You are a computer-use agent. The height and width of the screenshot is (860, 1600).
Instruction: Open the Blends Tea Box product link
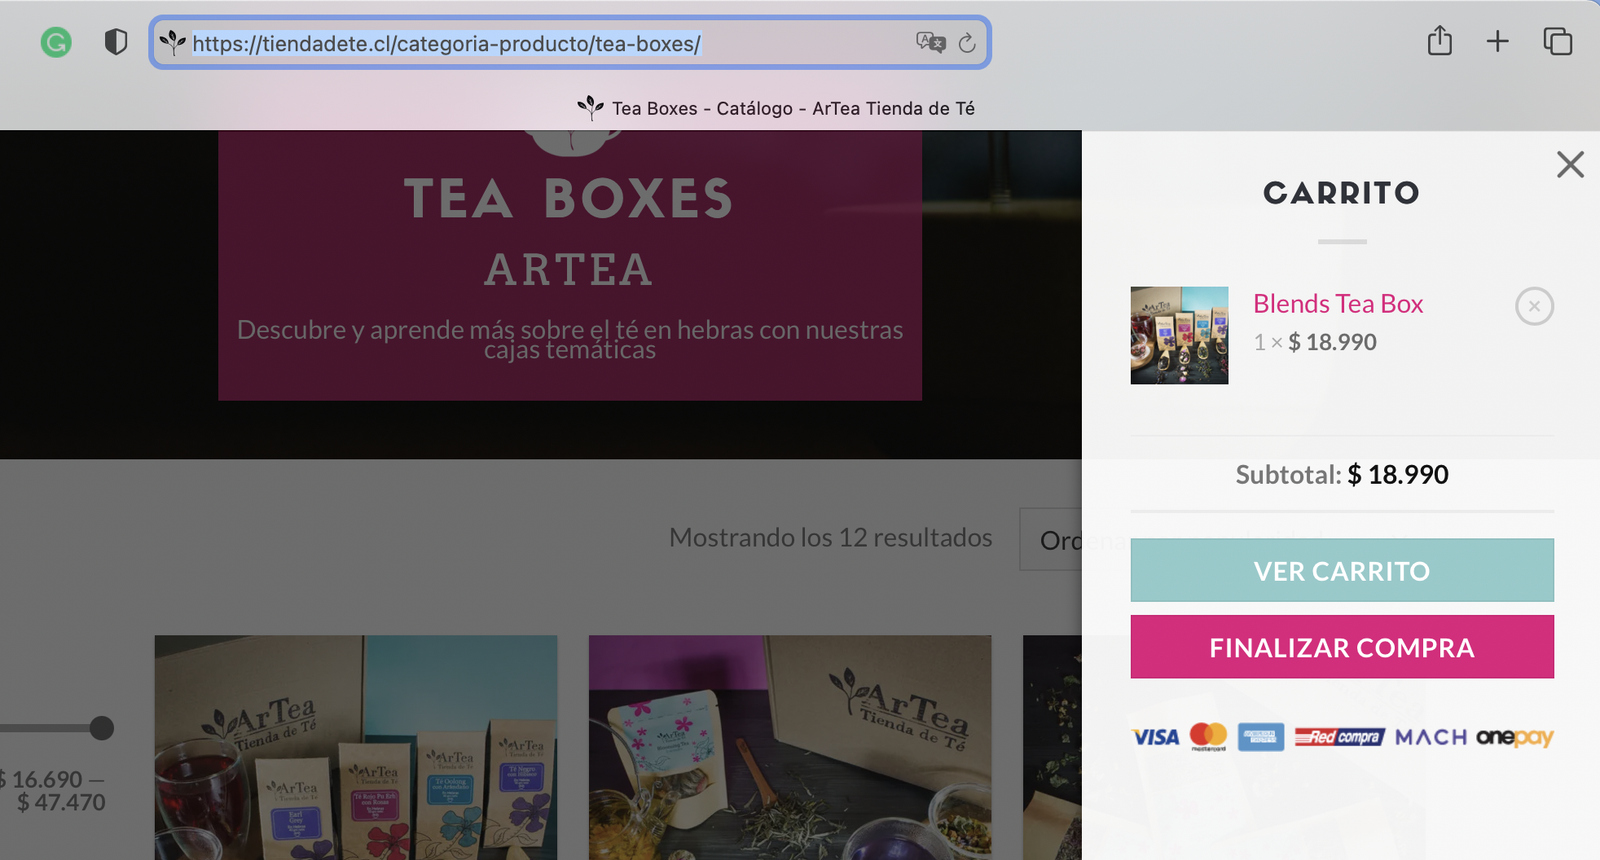tap(1337, 304)
